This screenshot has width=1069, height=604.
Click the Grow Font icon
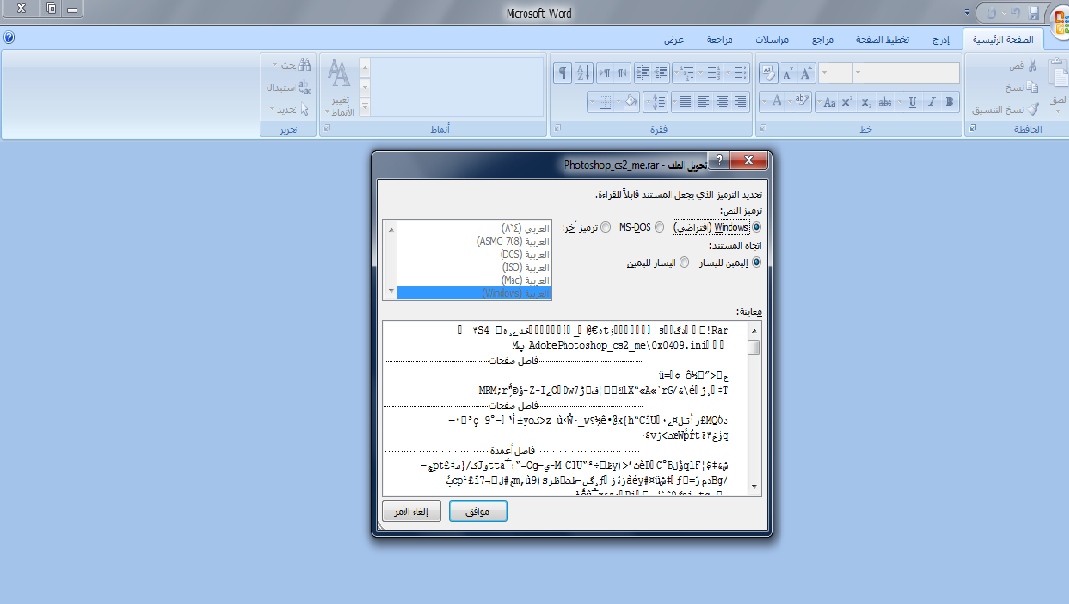(x=805, y=72)
